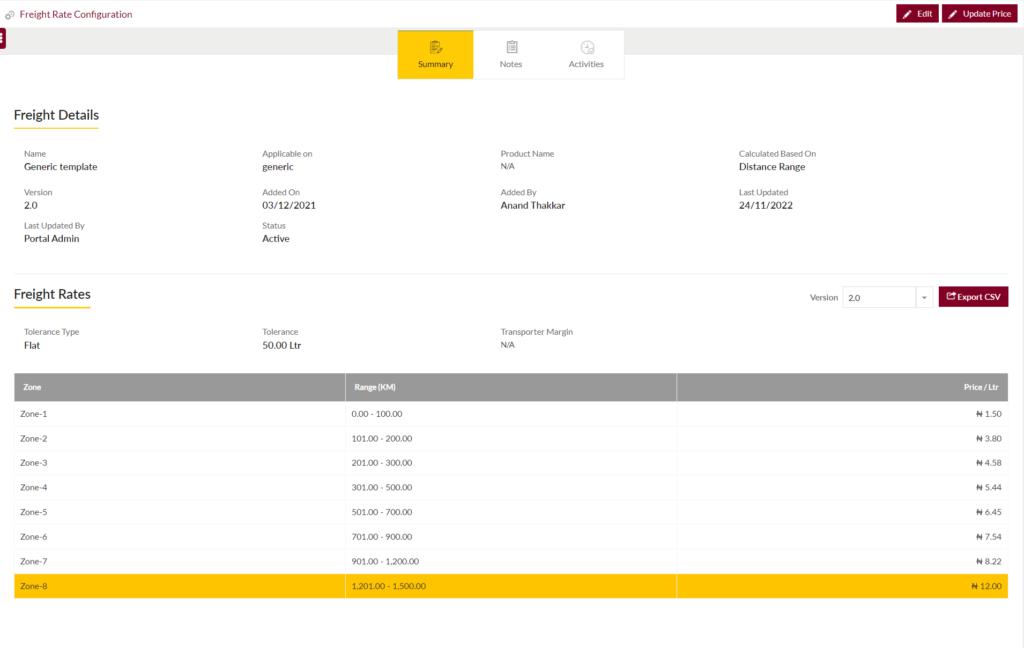
Task: Click range 0.00 - 100.00
Action: (x=377, y=414)
